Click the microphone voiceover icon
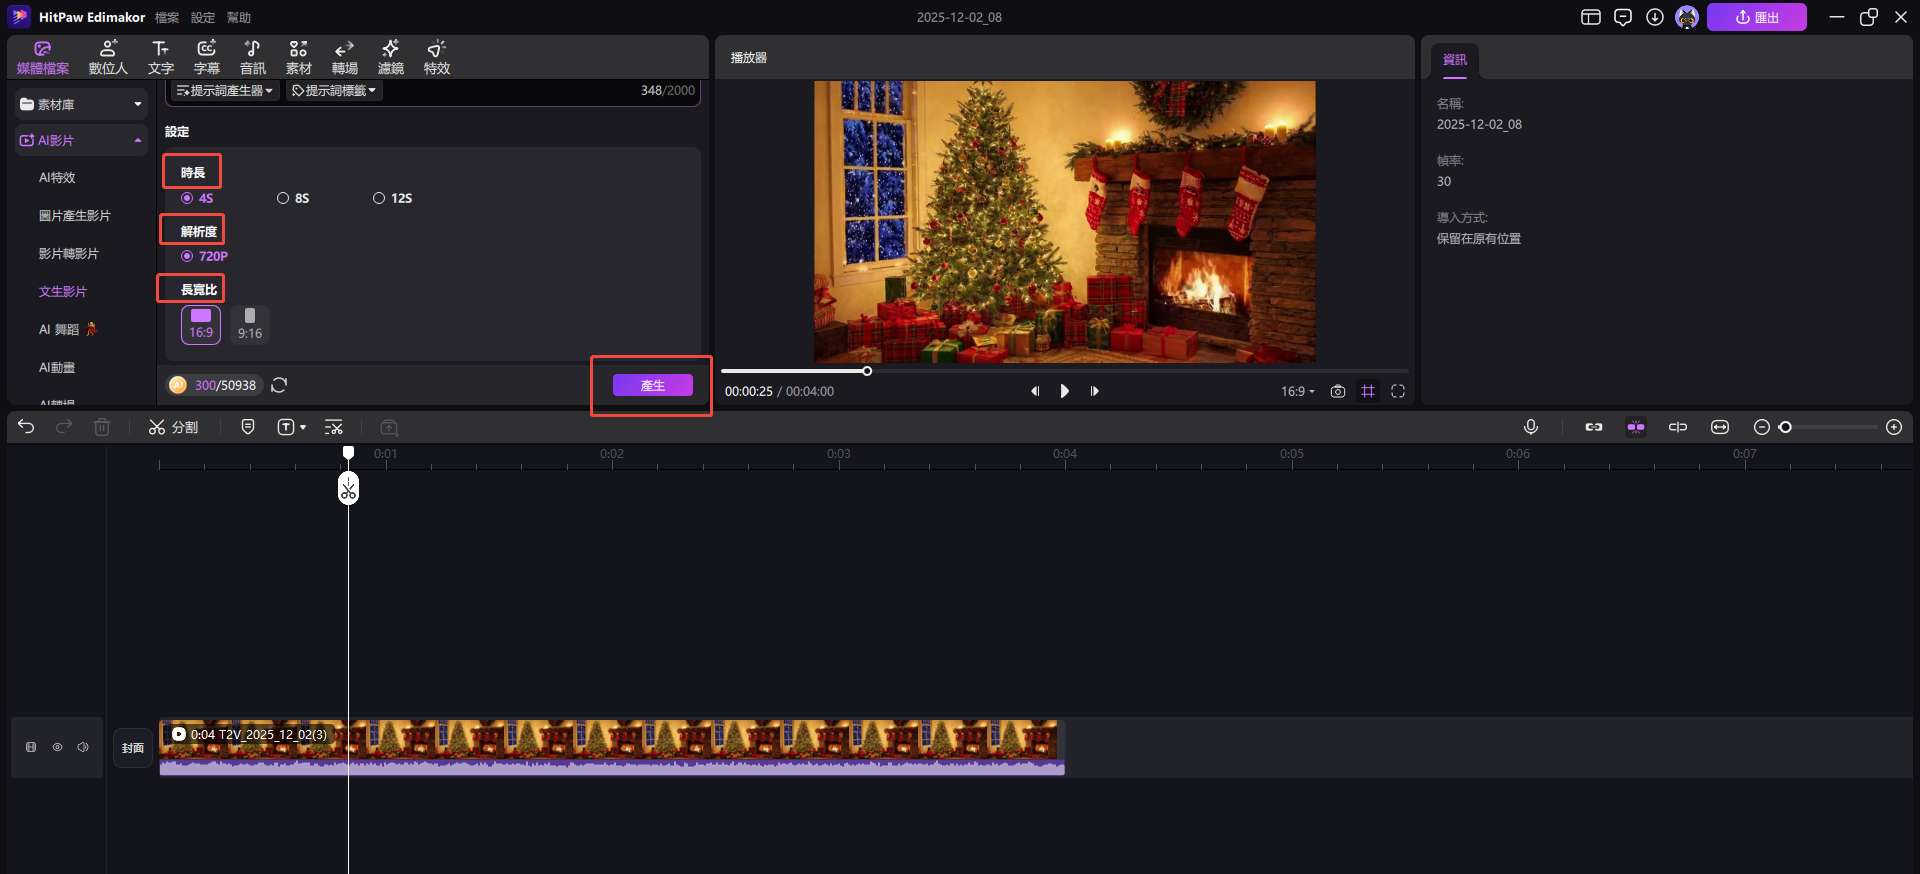 (1530, 427)
